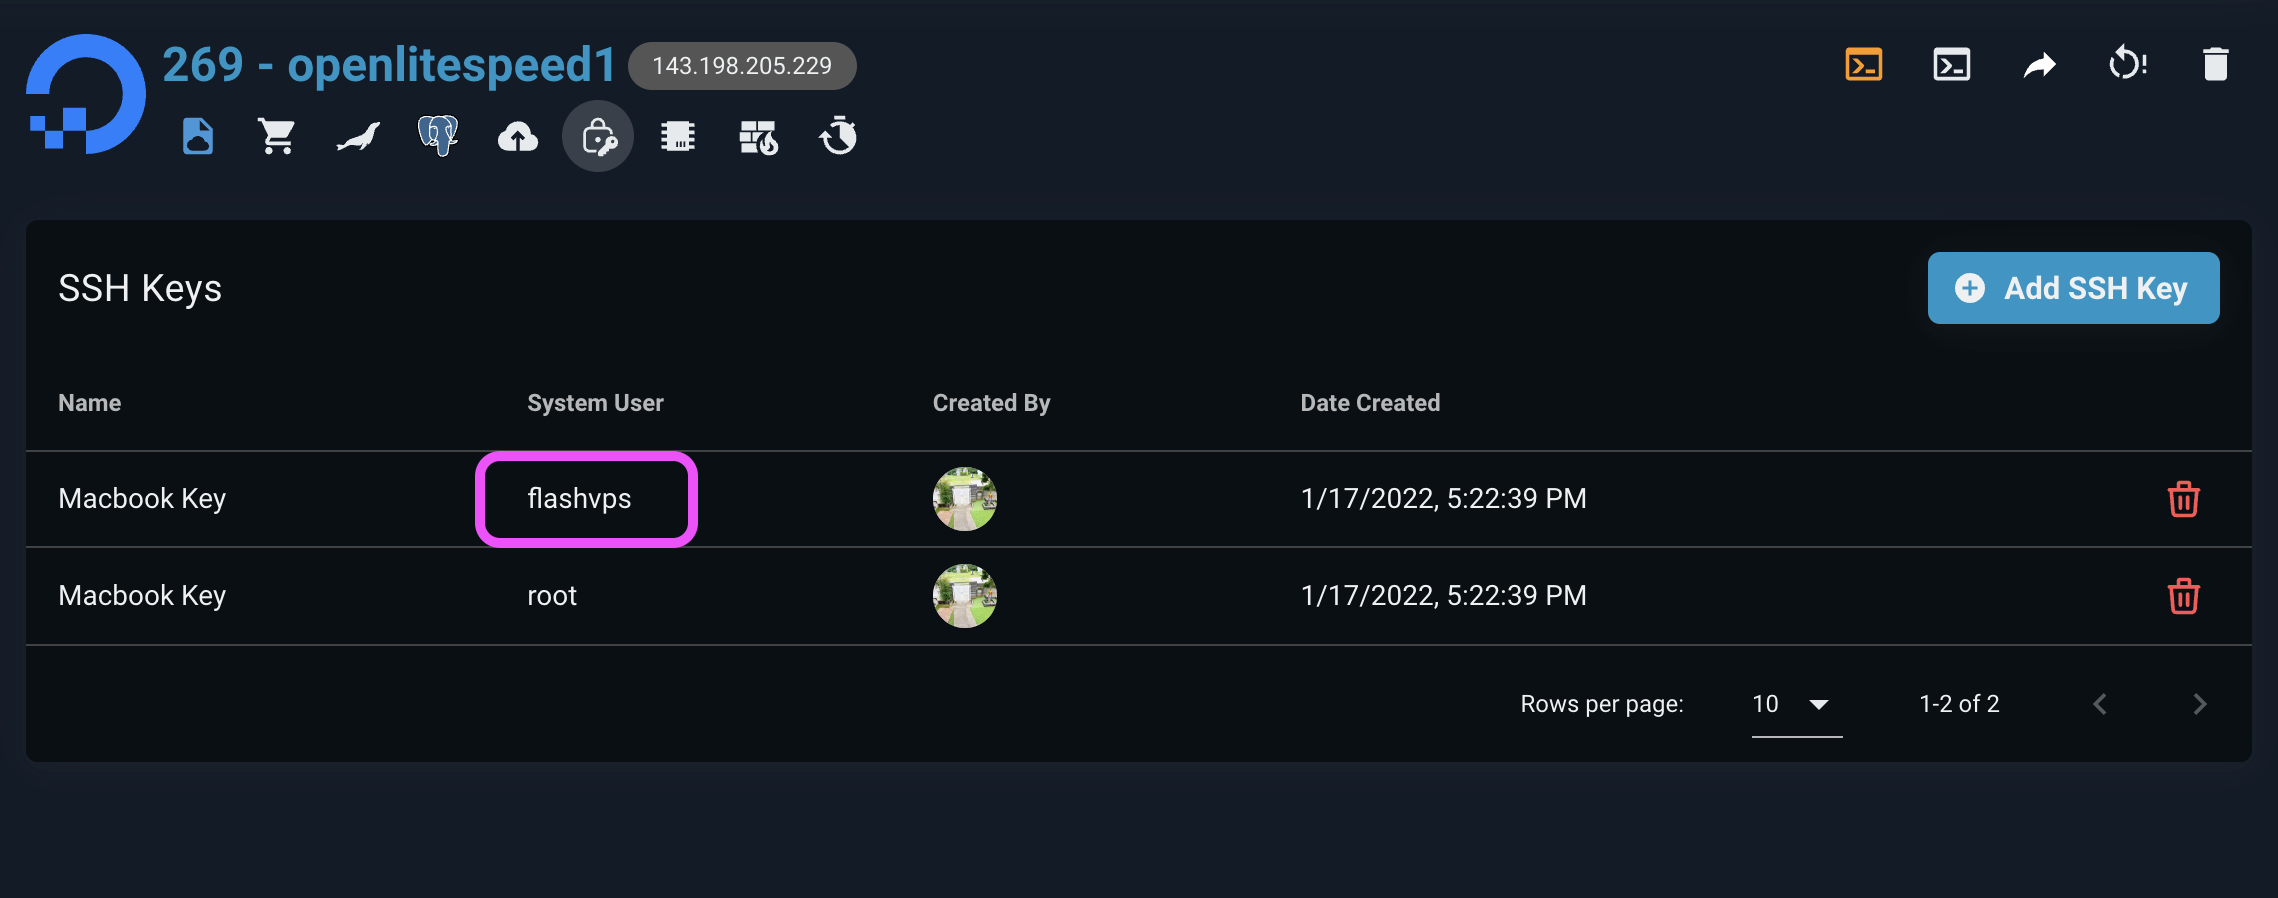Select the SSH keys lock icon tab

598,137
